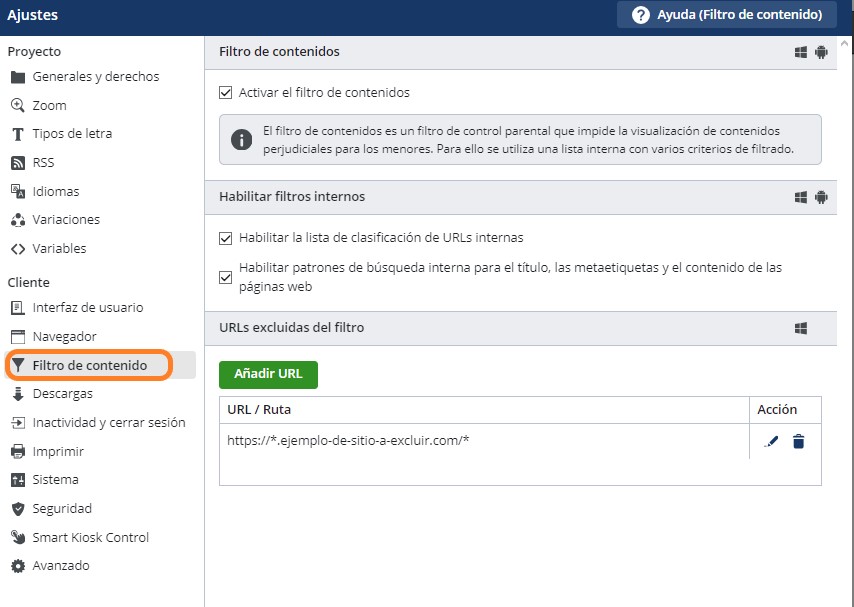
Task: Click the Windows icon in Filtro de contenidos header
Action: coord(801,52)
